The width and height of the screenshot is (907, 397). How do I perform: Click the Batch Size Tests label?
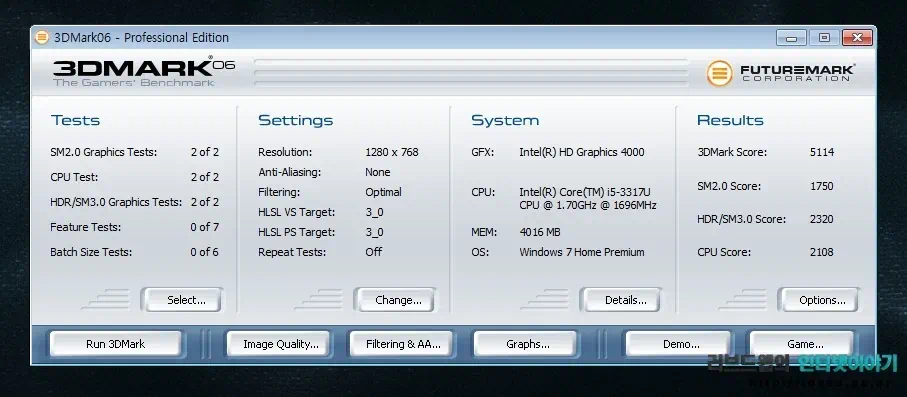point(91,252)
